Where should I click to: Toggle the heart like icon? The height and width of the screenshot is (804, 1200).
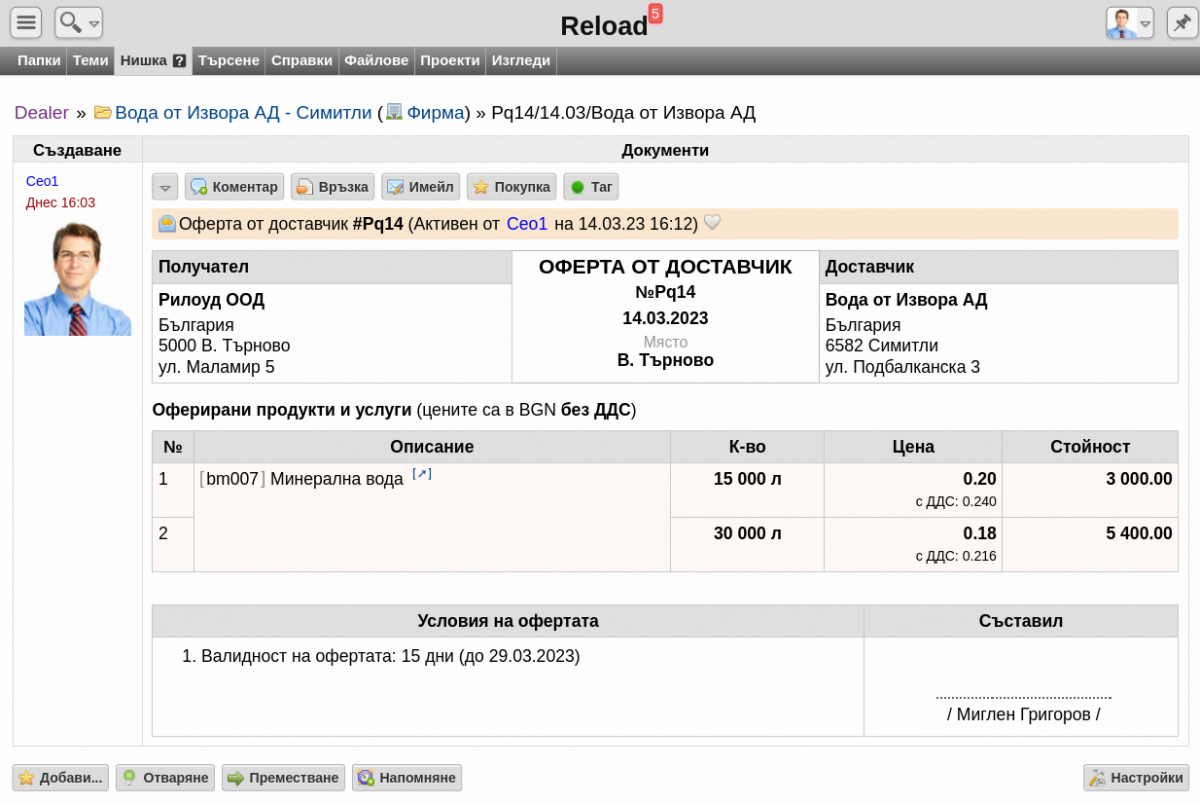(712, 222)
